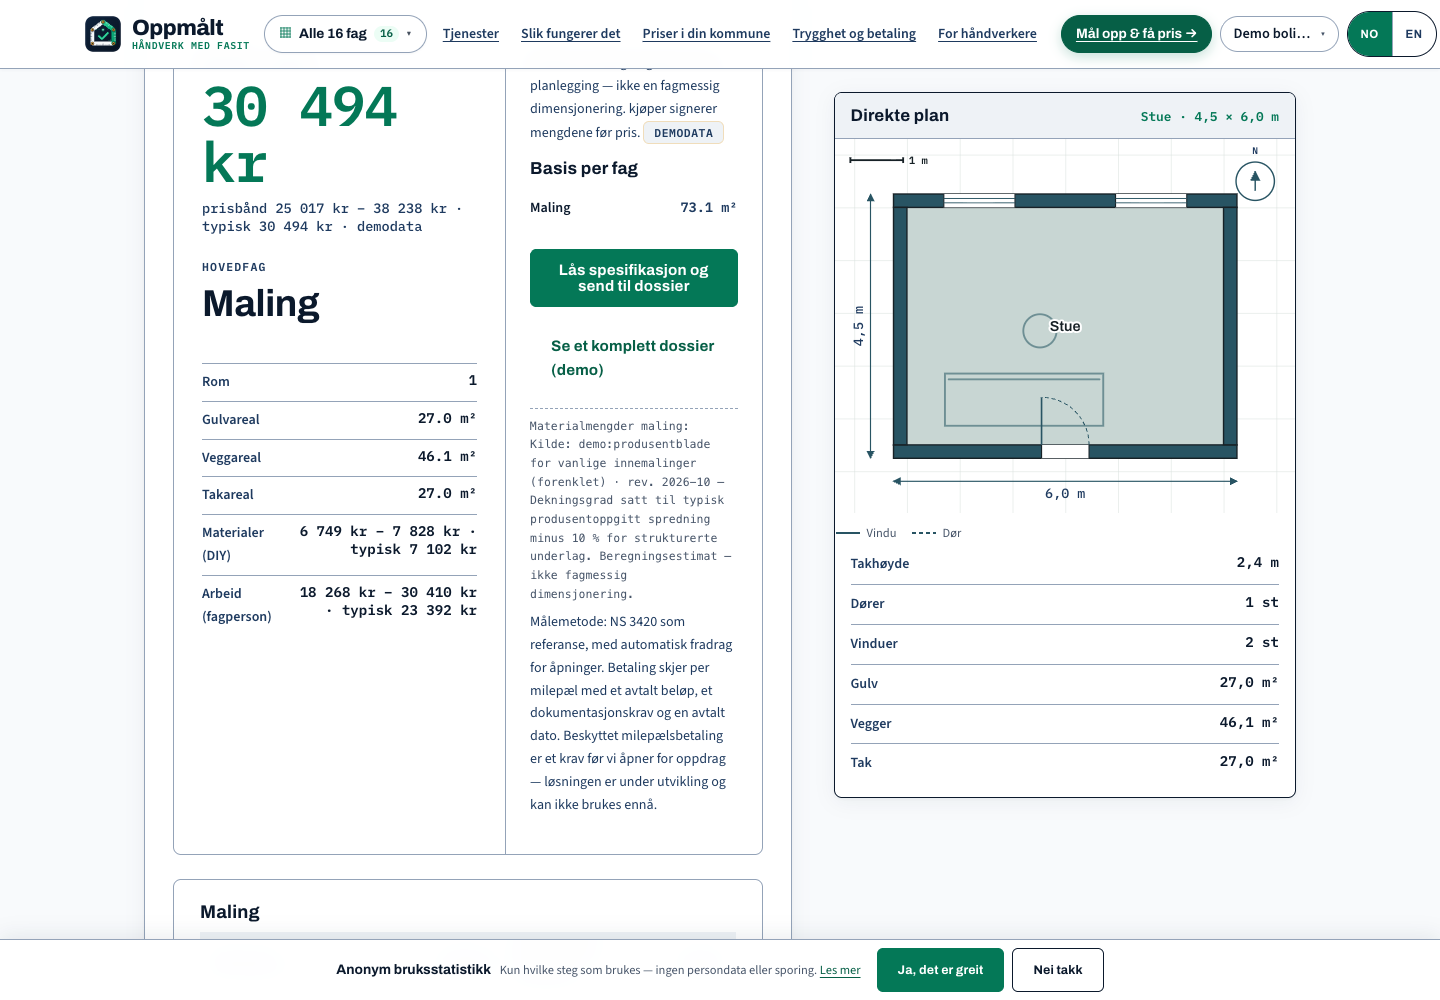The height and width of the screenshot is (1000, 1440).
Task: Open the Les mer link
Action: pyautogui.click(x=840, y=971)
